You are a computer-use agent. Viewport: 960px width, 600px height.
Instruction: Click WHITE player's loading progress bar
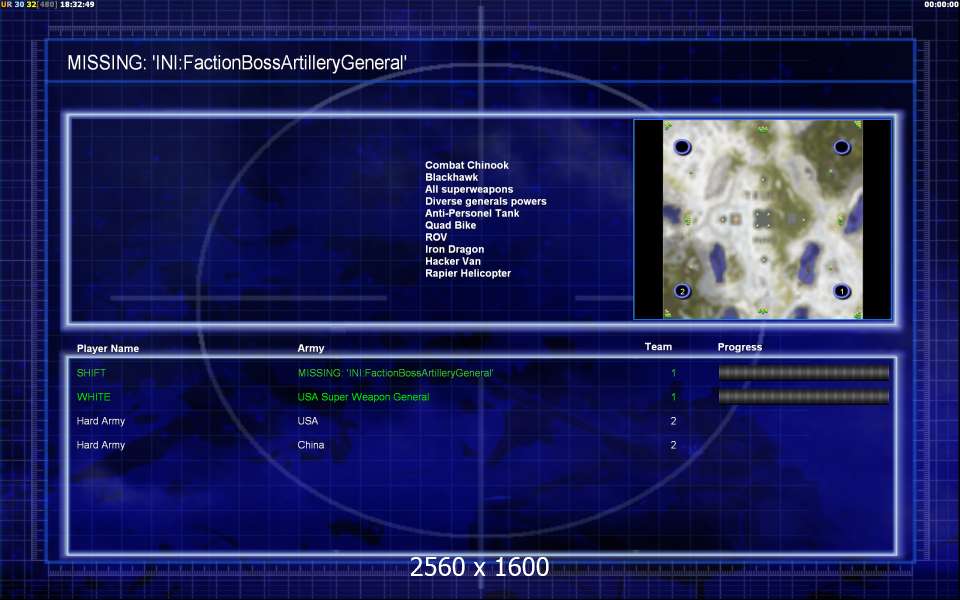(x=803, y=397)
